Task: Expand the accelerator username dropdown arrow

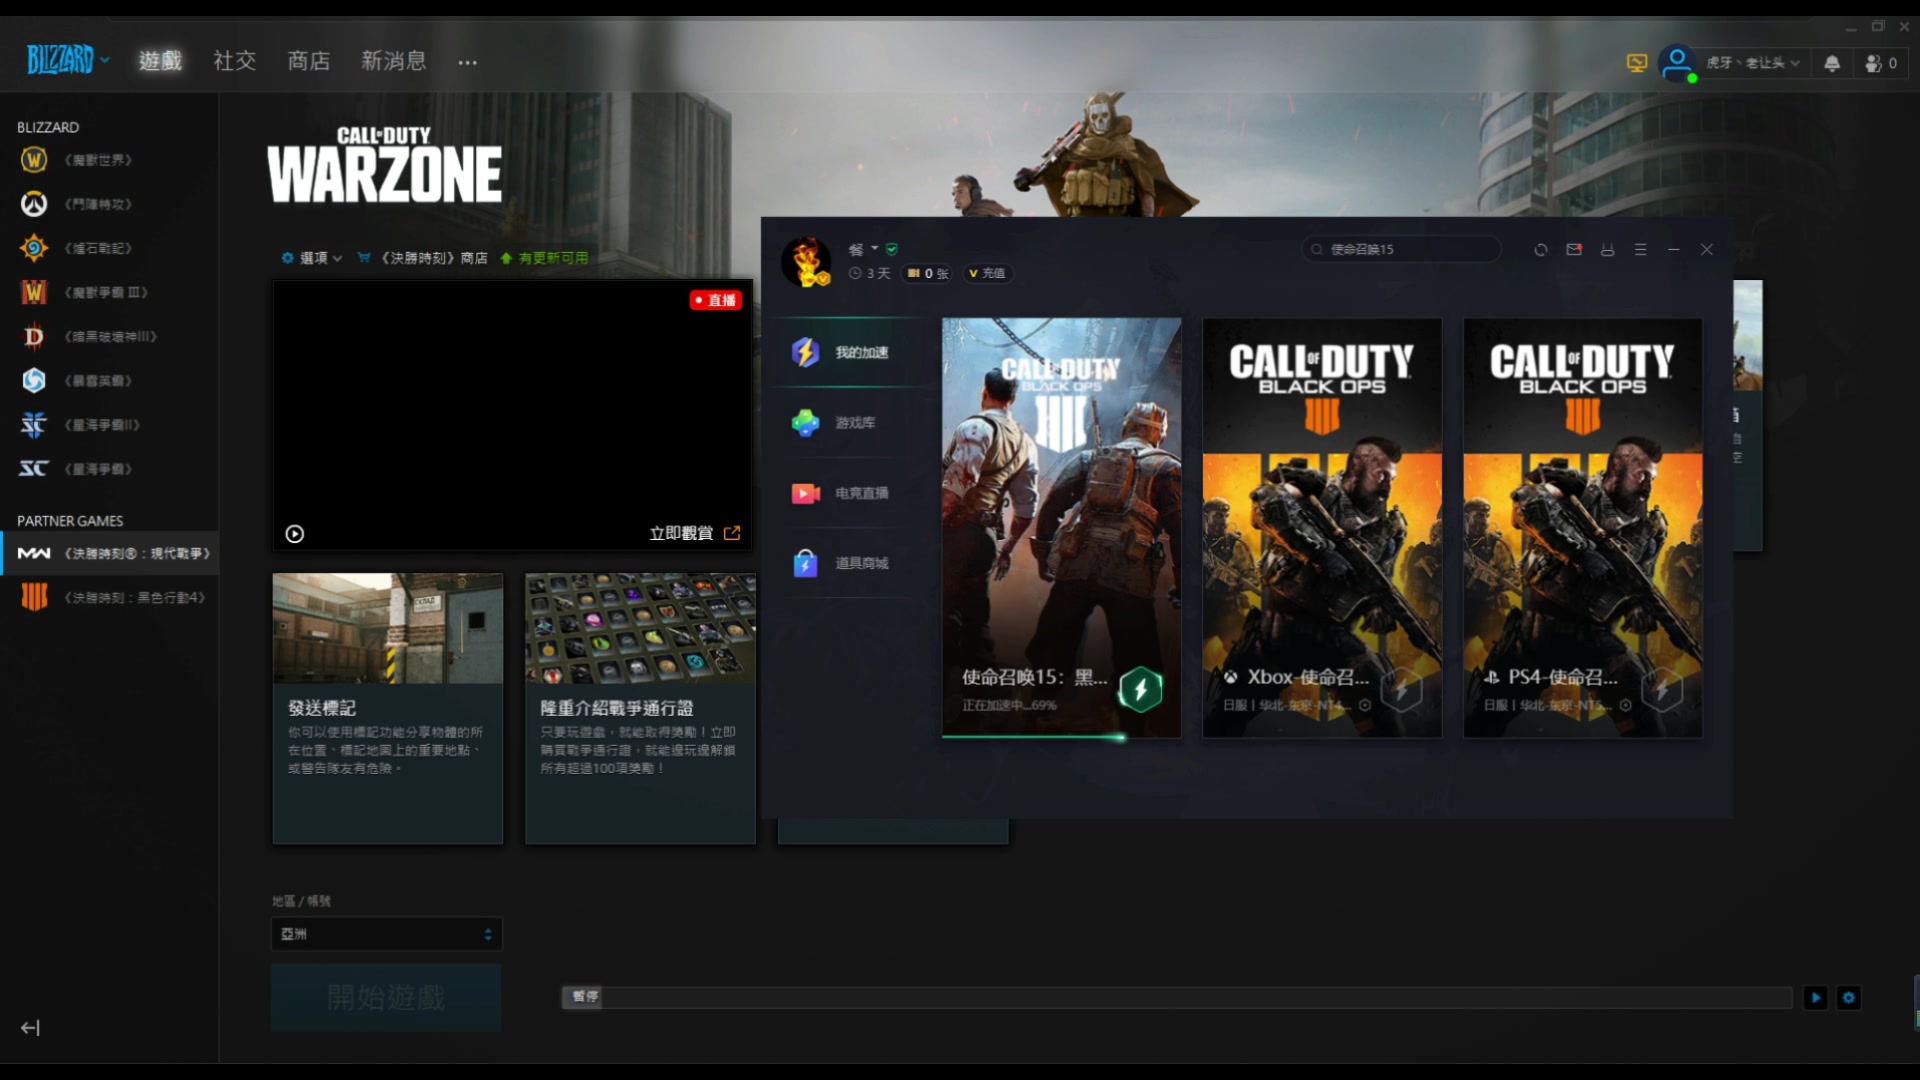Action: 875,248
